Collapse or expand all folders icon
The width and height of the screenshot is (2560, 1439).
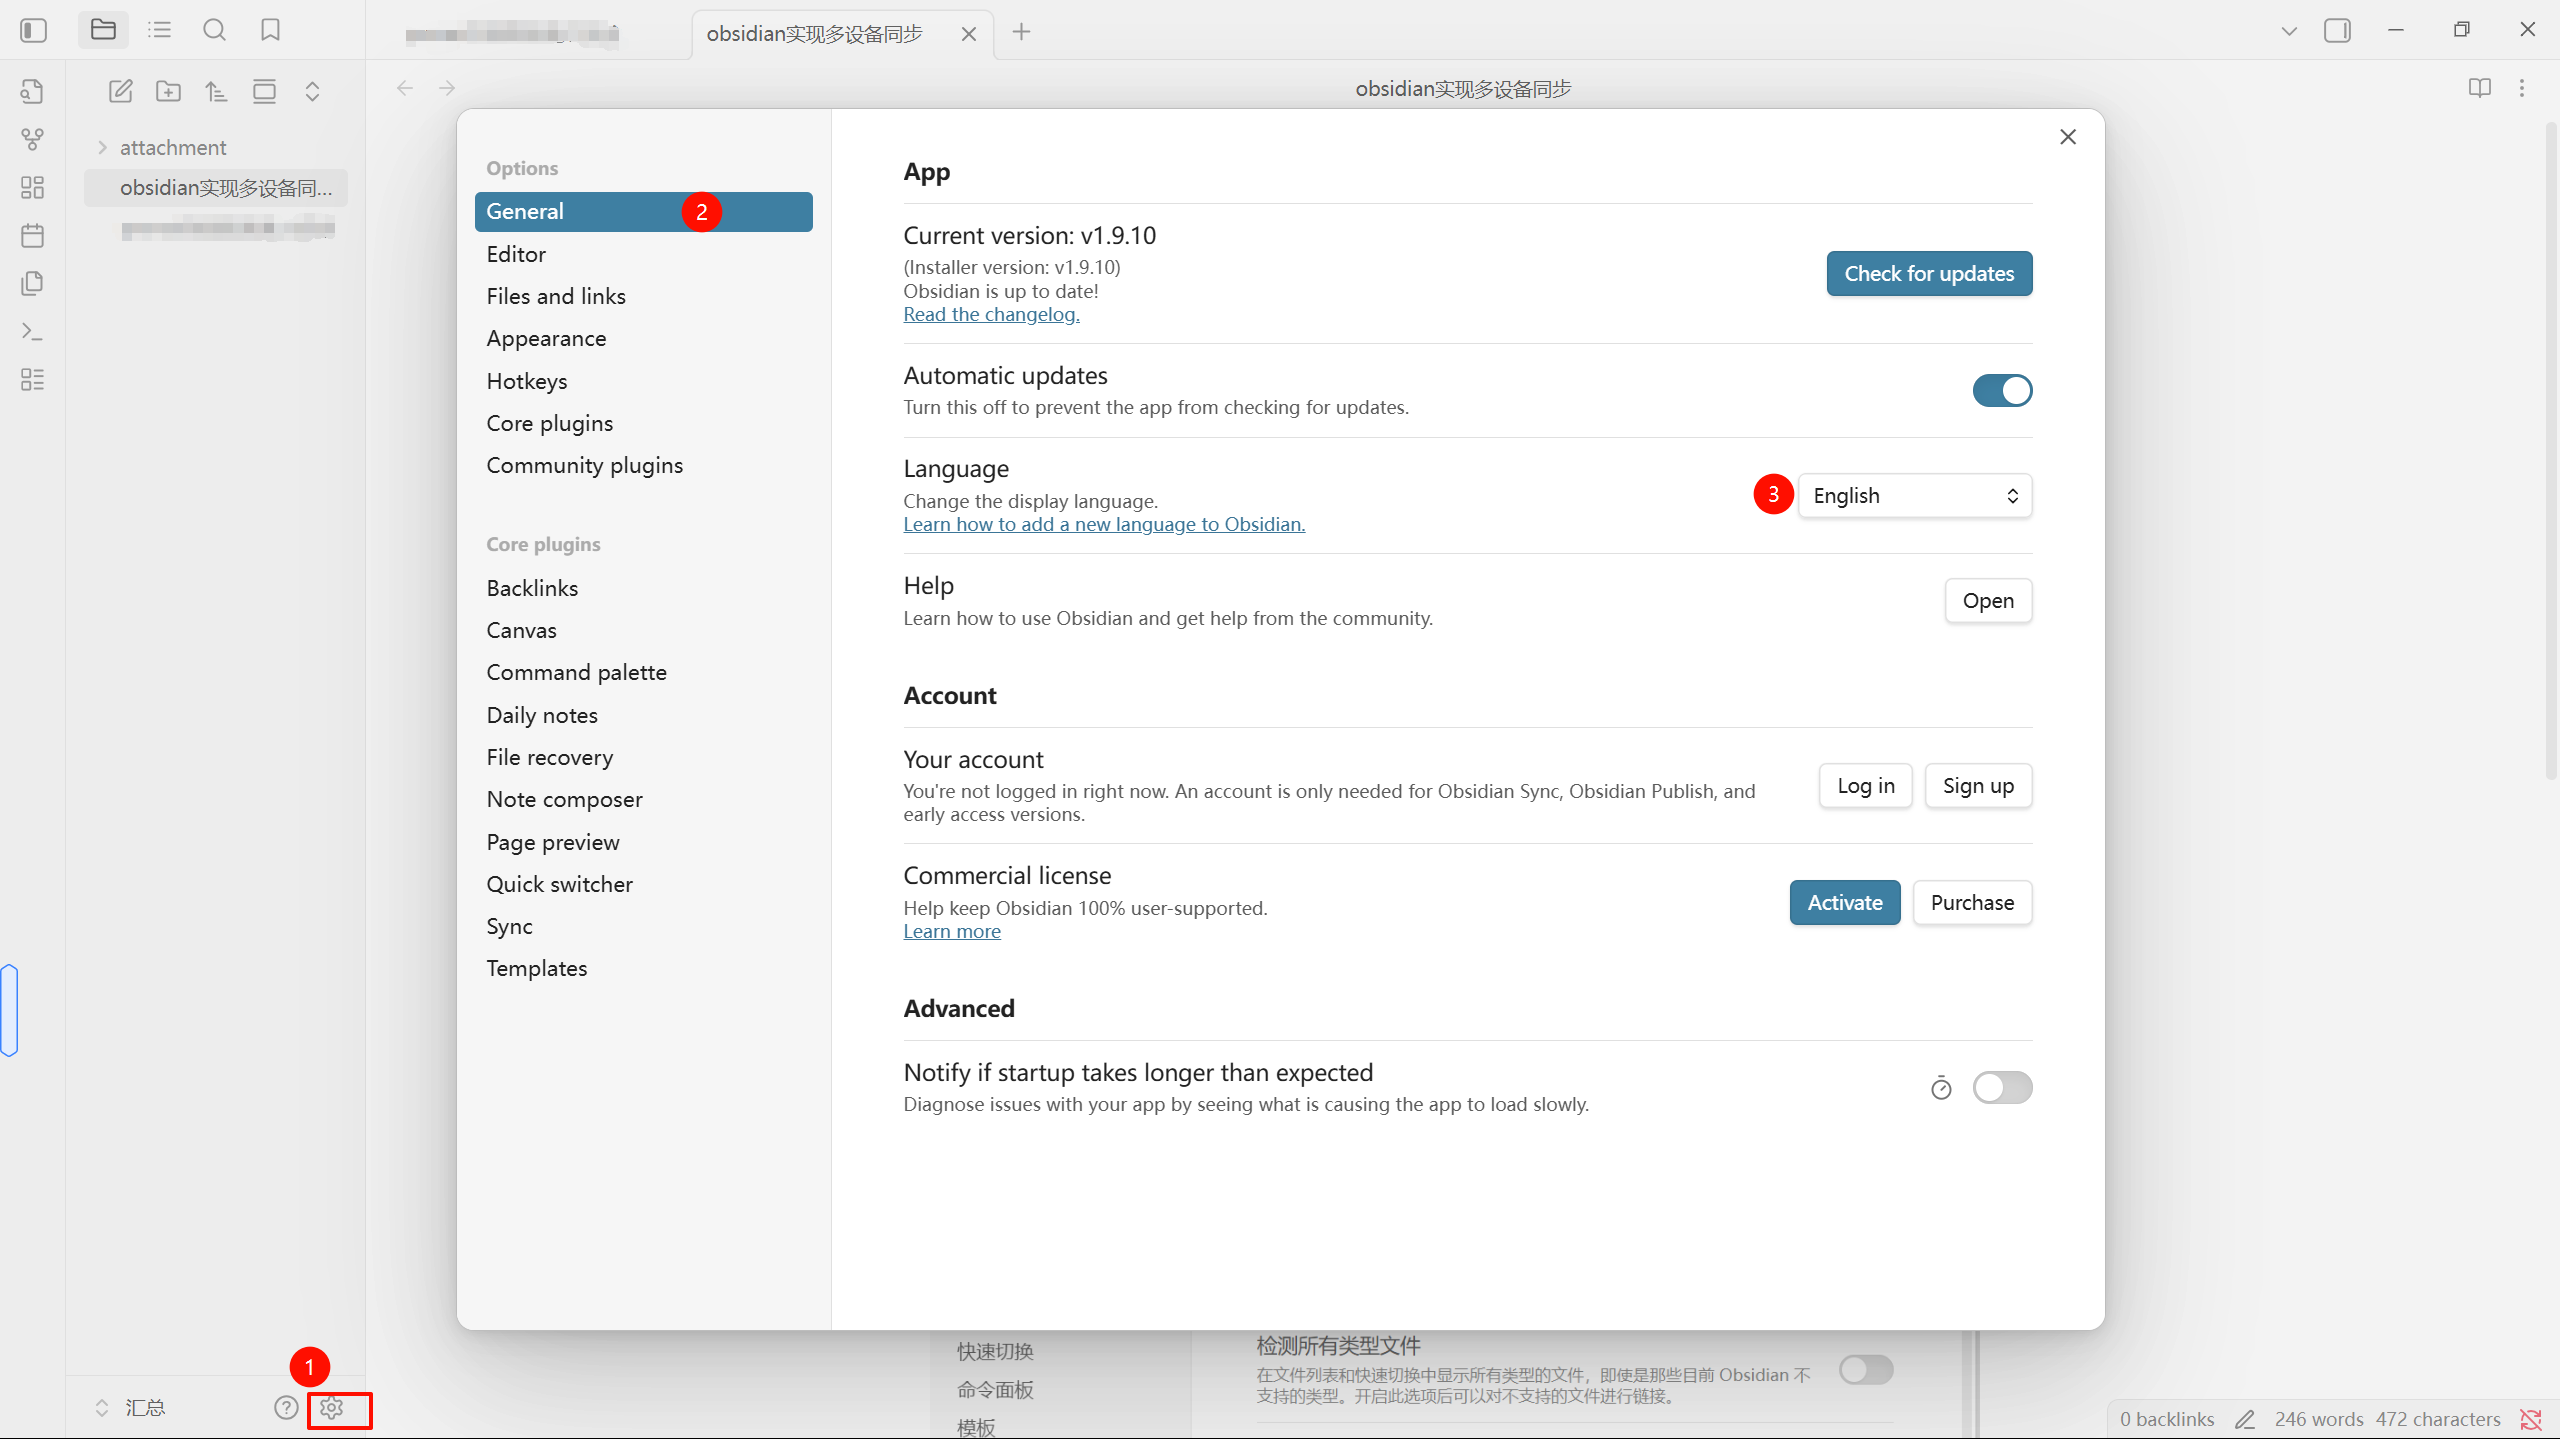[312, 92]
